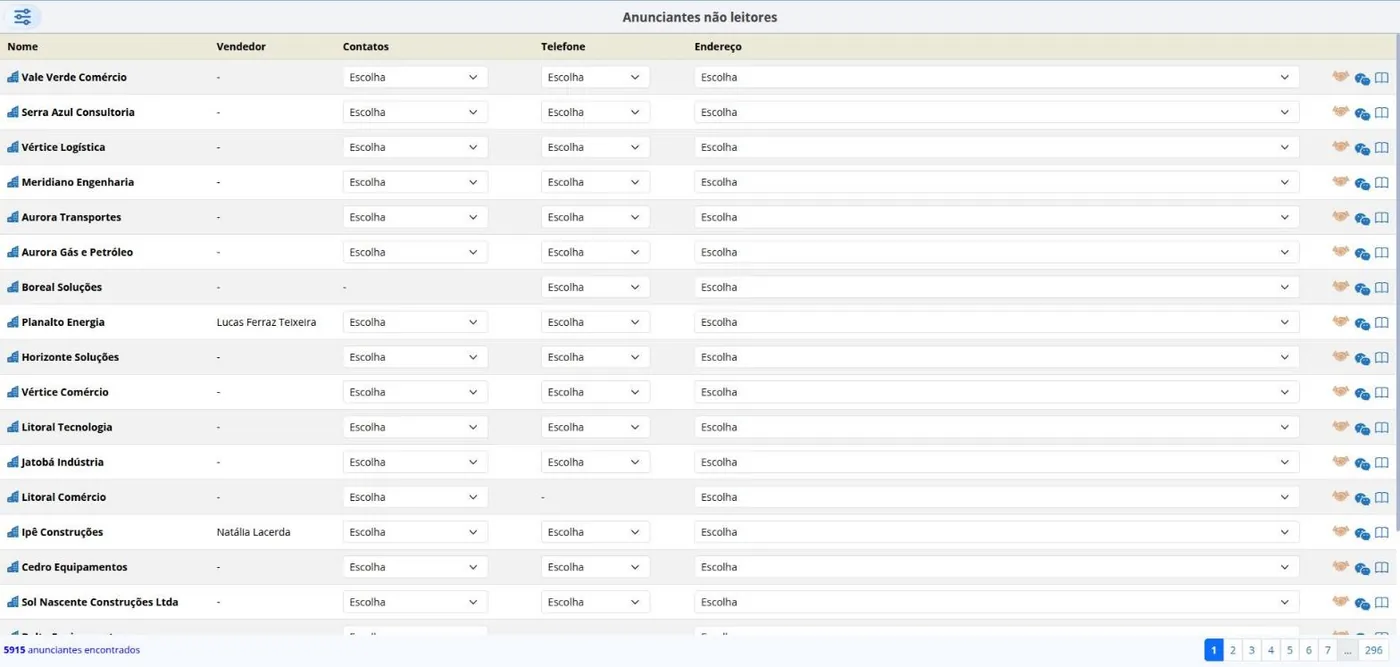Click handshake icon for Meridiano Engenharia
Screen dimensions: 1400x667
click(x=1341, y=182)
